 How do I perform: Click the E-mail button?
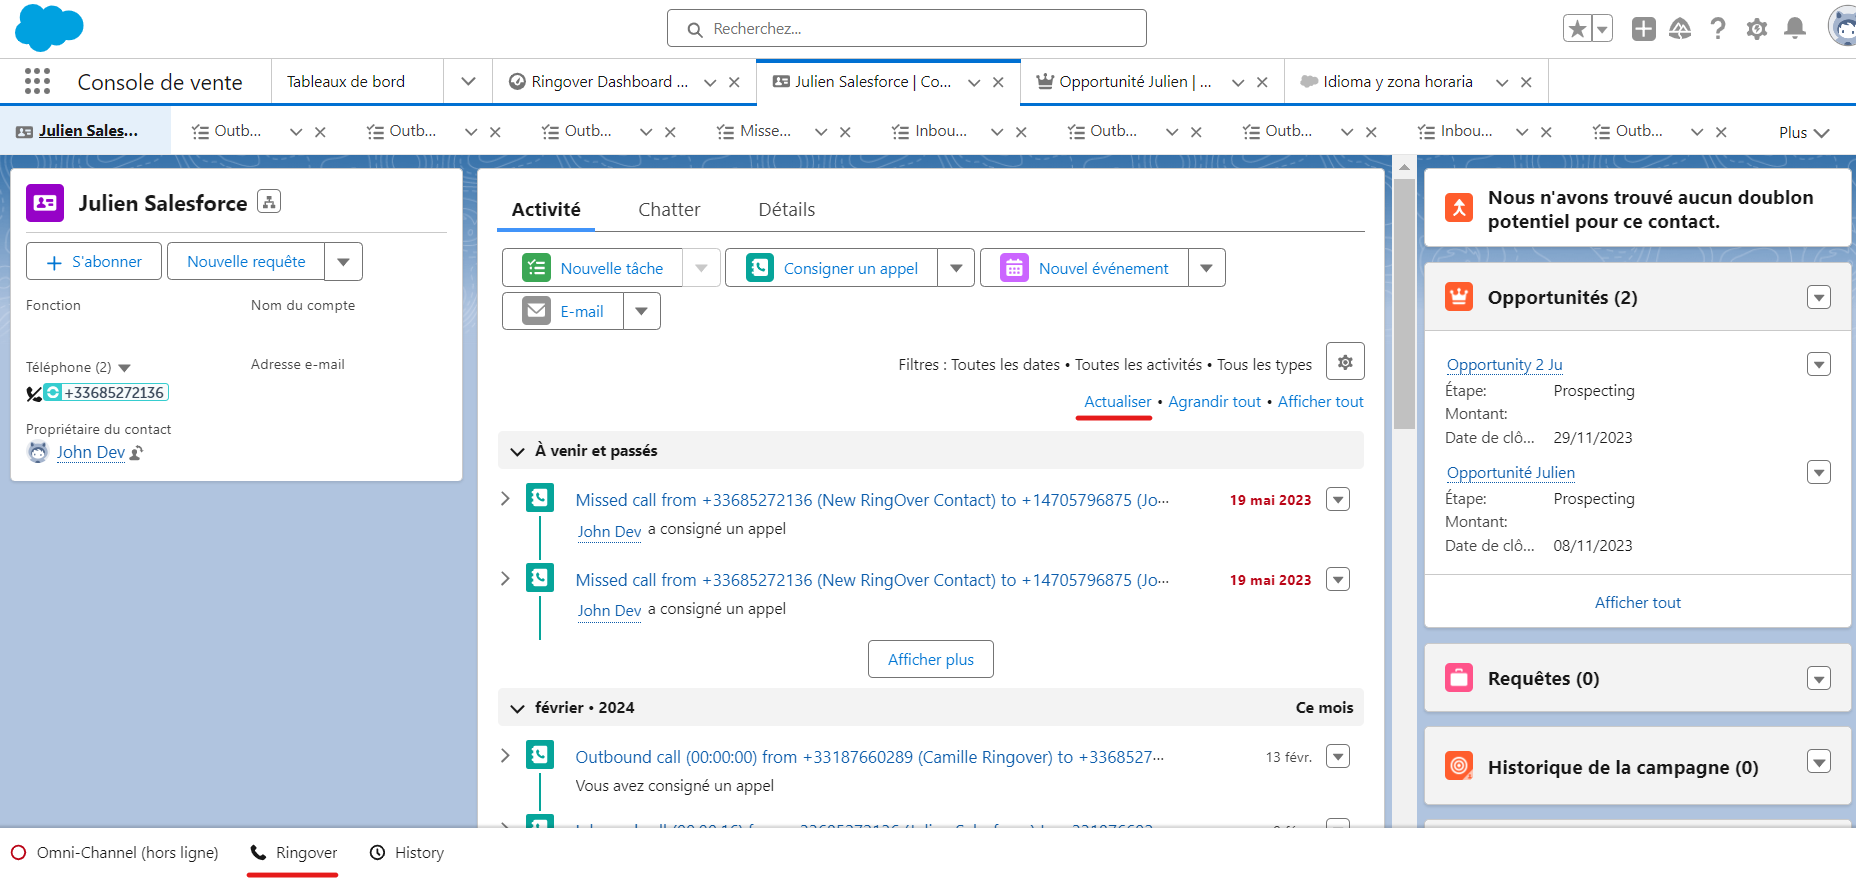point(563,311)
